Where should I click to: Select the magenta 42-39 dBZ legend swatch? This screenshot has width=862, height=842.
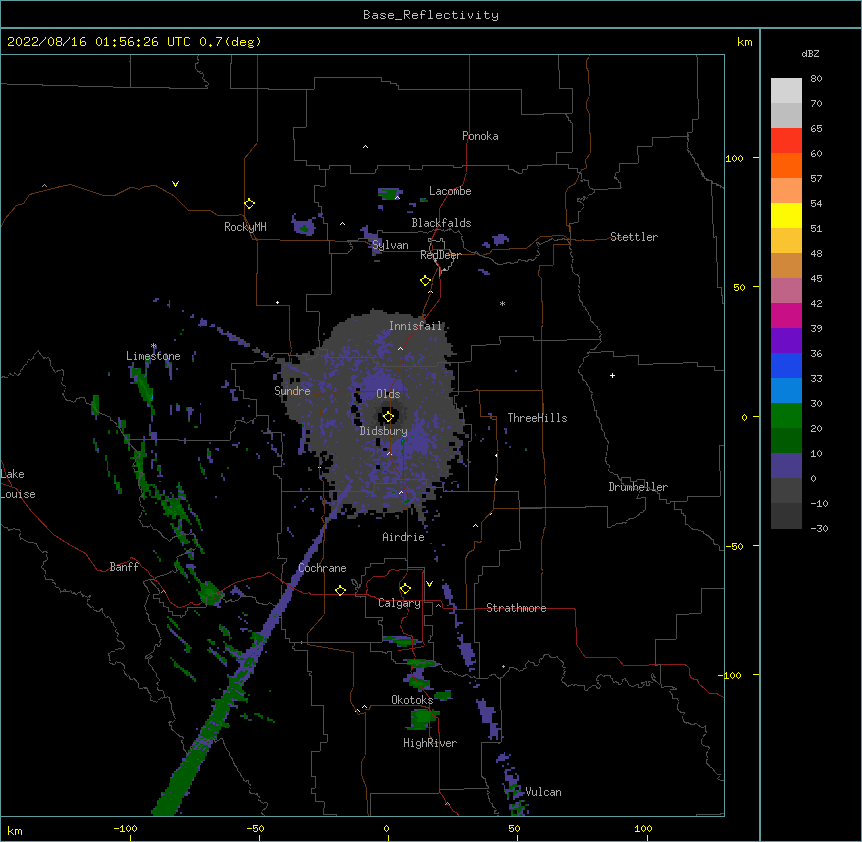tap(786, 315)
